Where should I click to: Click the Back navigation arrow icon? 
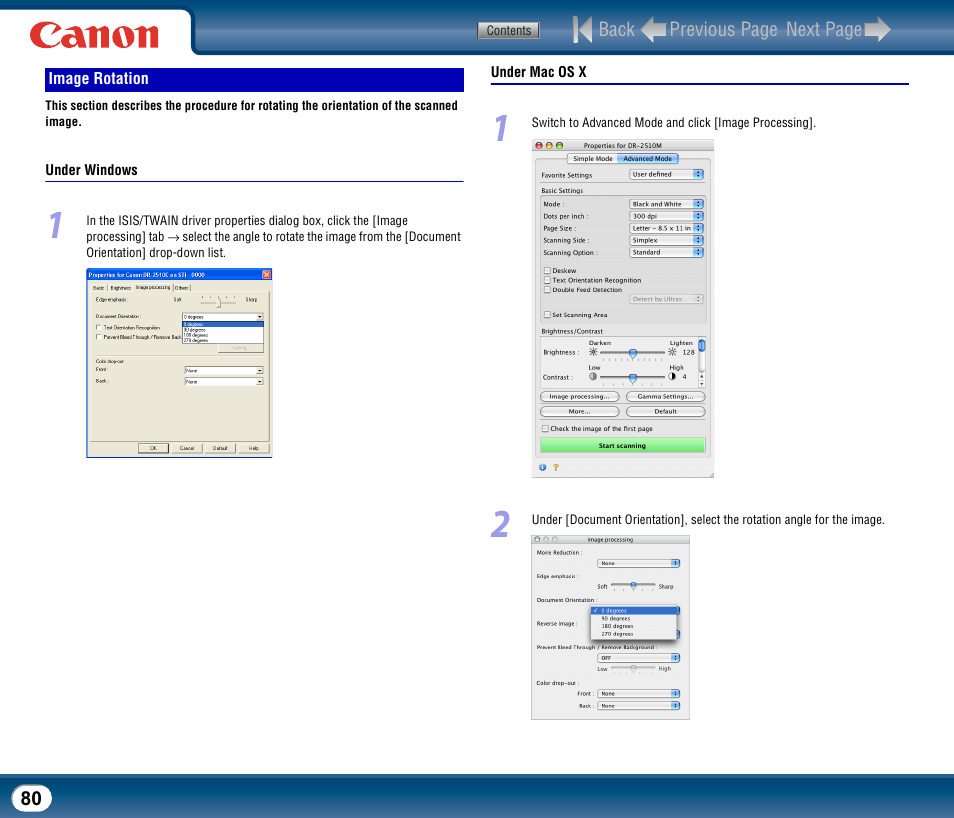[x=582, y=29]
